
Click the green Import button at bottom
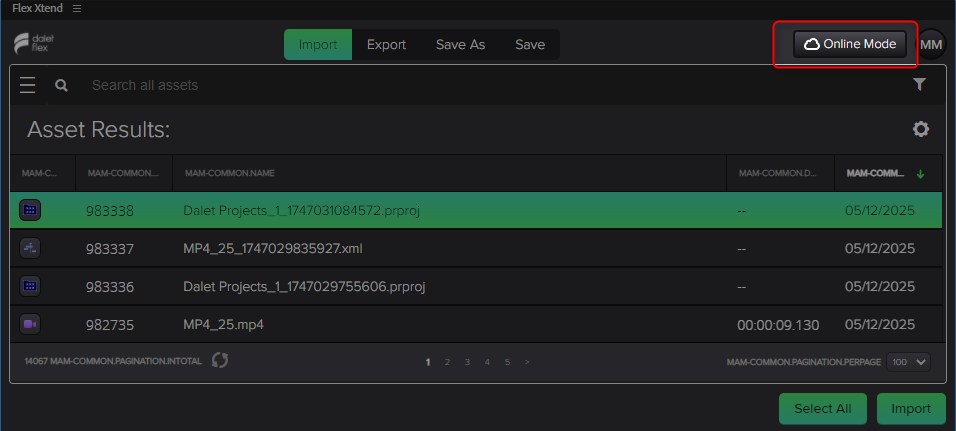coord(911,408)
